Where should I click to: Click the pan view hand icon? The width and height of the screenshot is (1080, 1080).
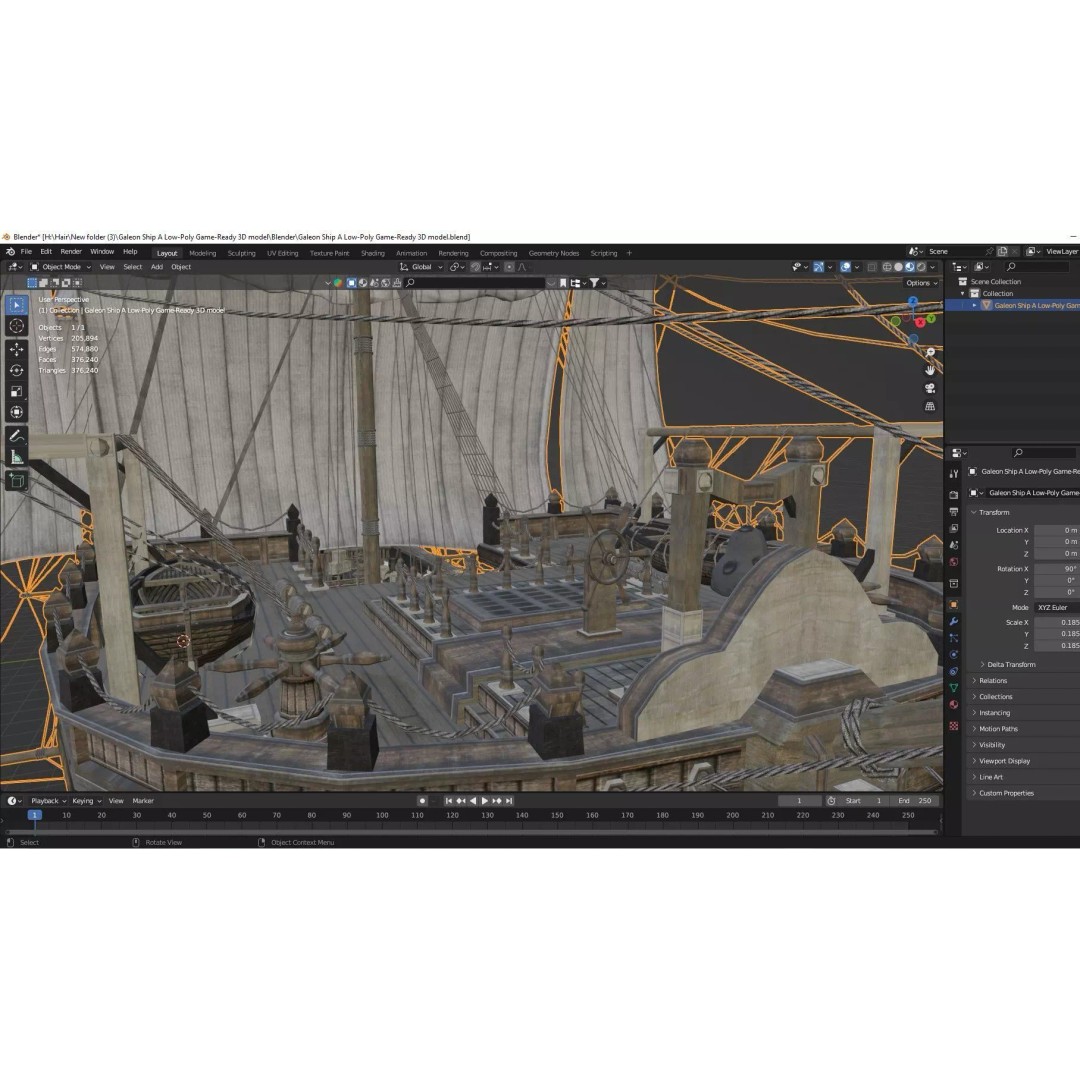(x=930, y=371)
